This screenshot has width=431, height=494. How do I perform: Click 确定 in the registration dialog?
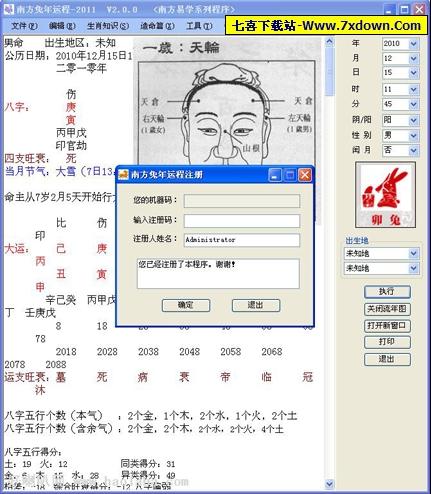click(x=186, y=305)
